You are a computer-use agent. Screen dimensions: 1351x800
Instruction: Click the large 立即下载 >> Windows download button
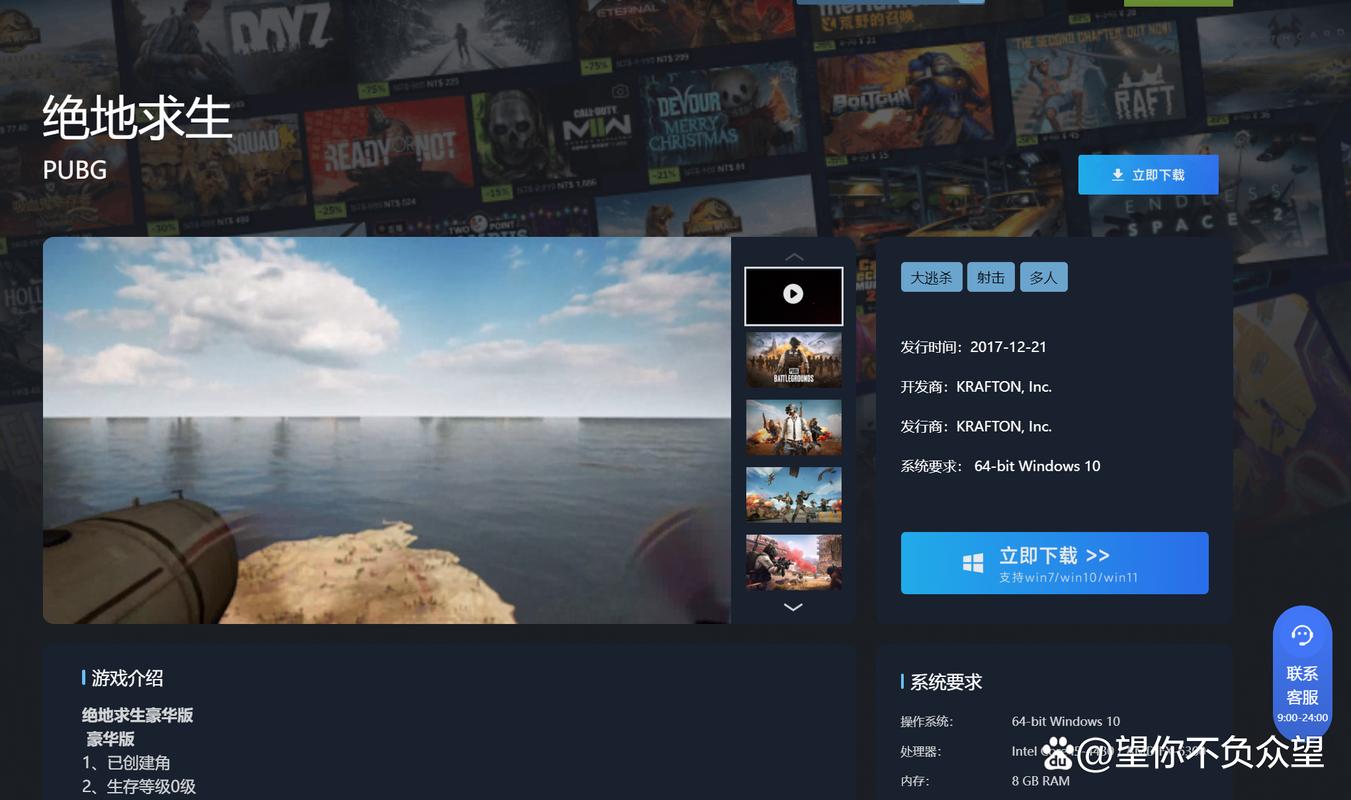[1054, 563]
